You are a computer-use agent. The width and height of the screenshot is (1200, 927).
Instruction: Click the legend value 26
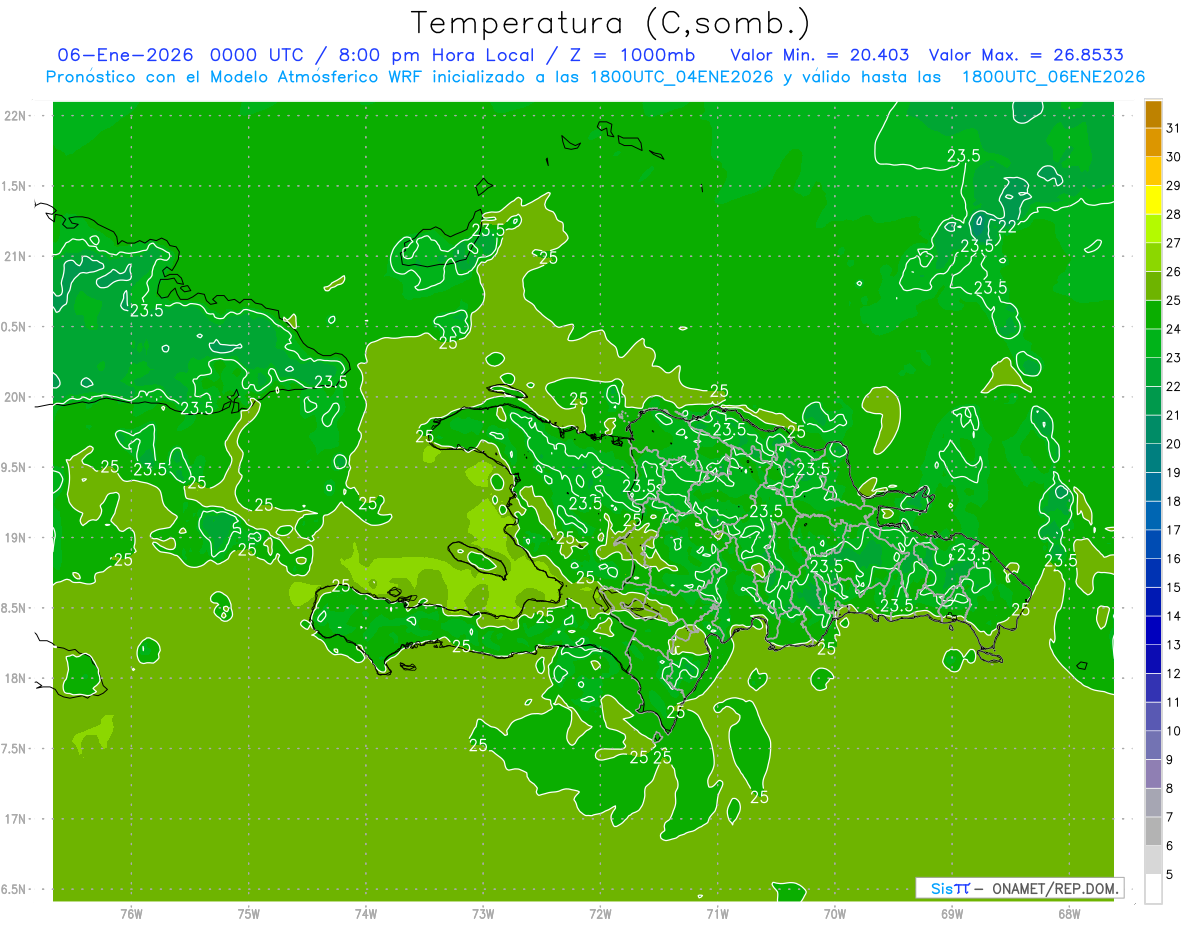(1173, 272)
